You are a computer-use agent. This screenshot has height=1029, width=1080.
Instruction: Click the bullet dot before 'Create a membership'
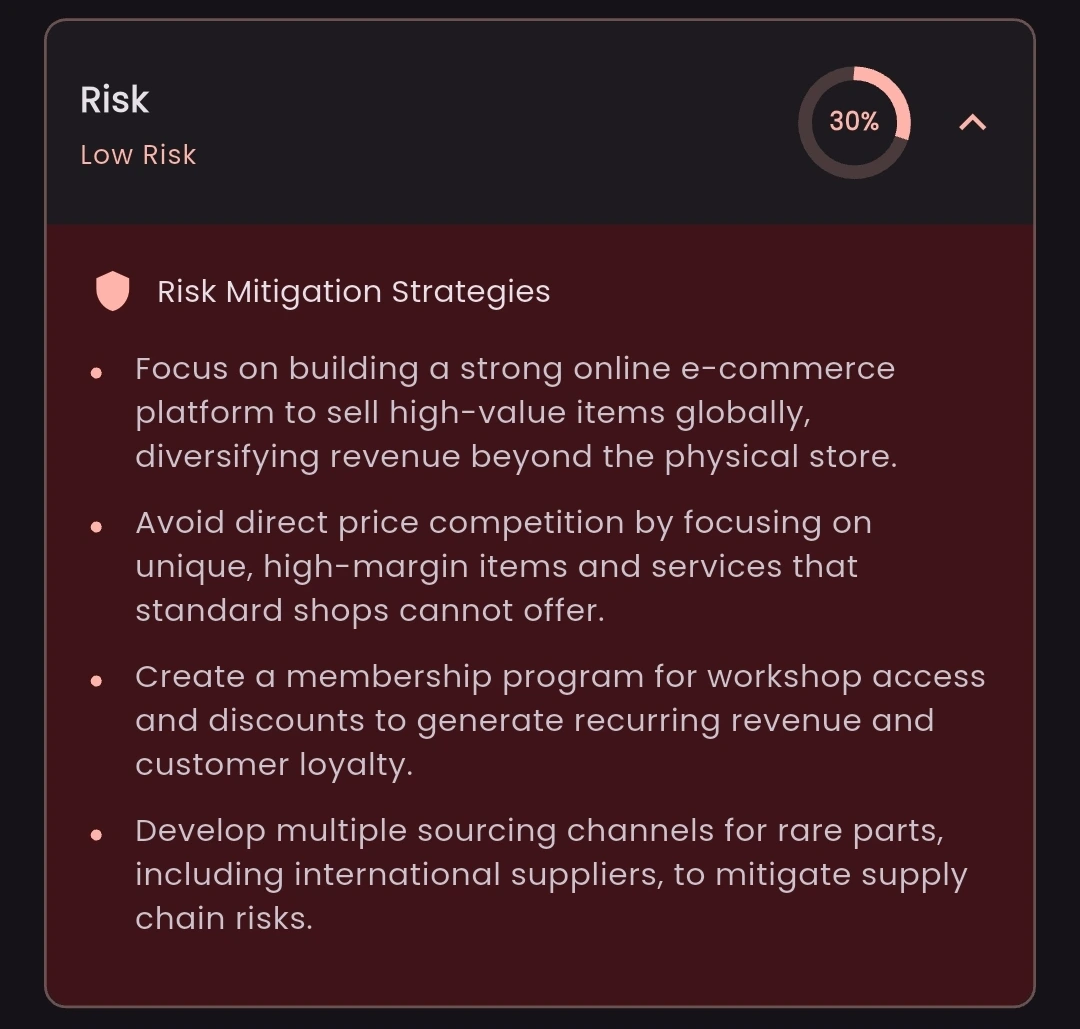point(96,681)
